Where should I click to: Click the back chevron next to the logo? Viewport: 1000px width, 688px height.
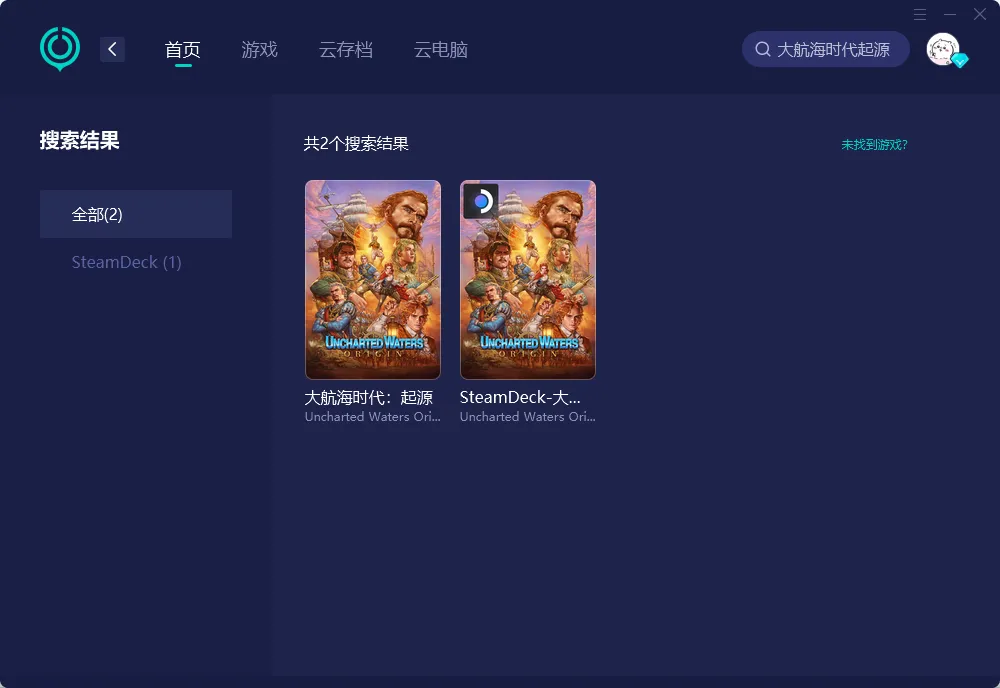coord(112,48)
